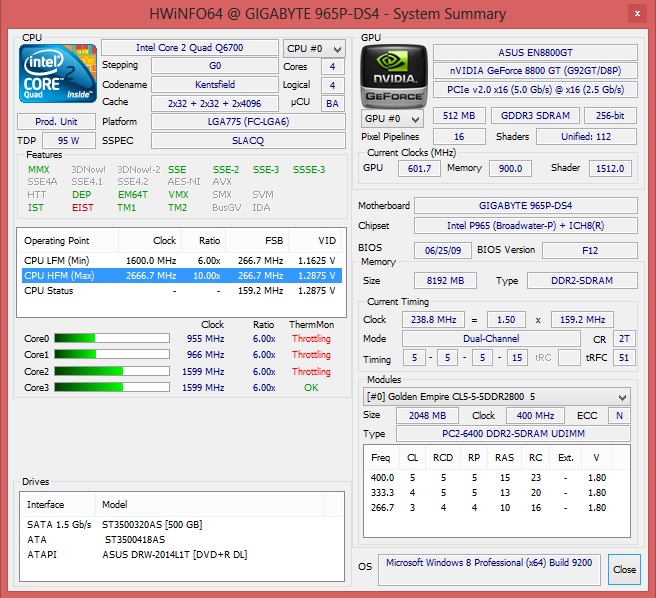Click the 2T command rate field

[x=624, y=339]
